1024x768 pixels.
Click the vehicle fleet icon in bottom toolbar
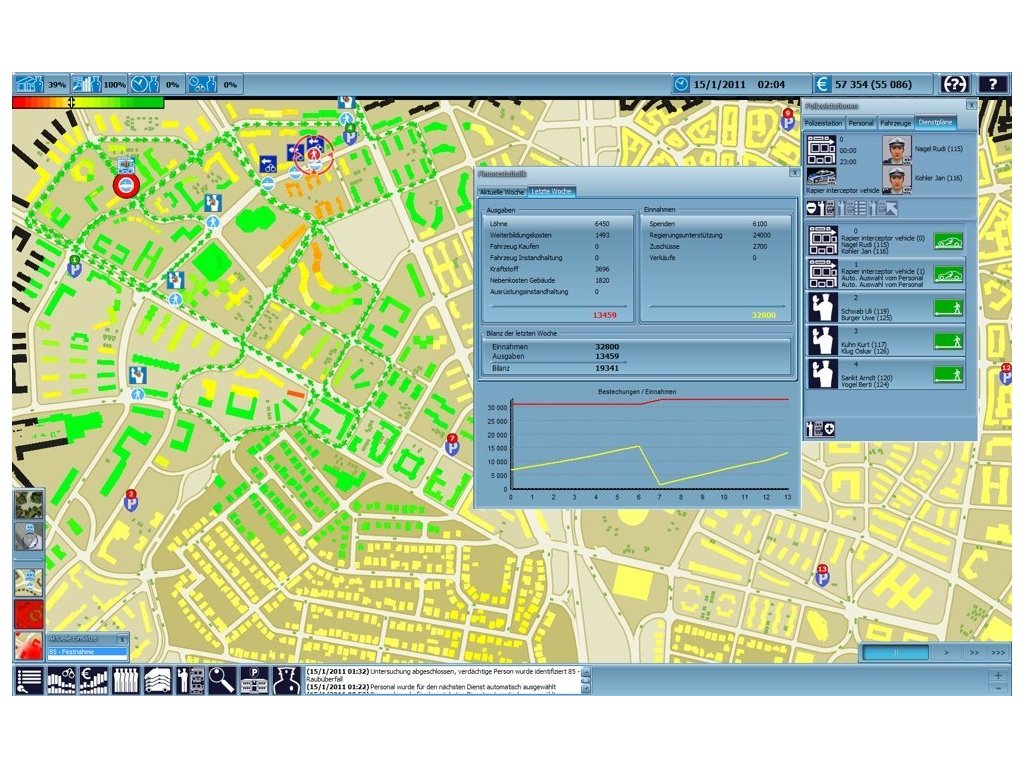(x=158, y=681)
